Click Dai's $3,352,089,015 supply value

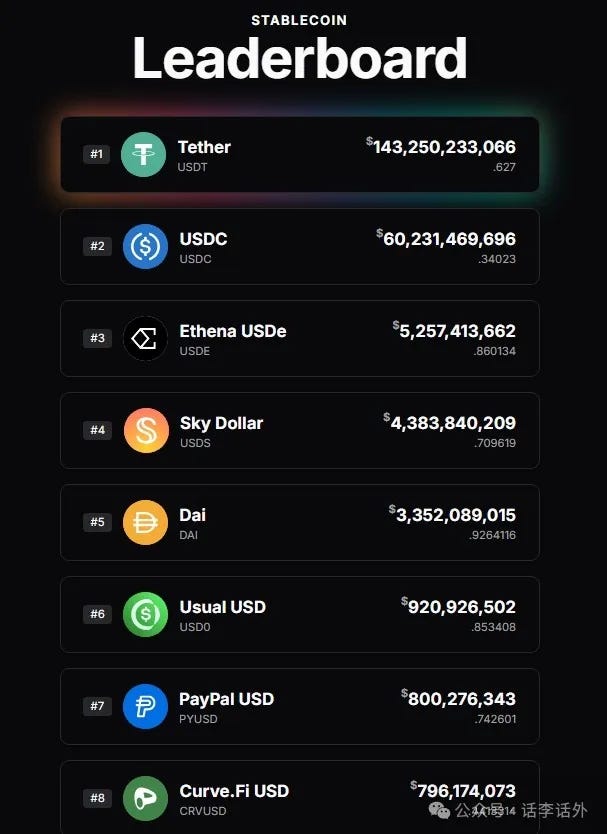(455, 515)
